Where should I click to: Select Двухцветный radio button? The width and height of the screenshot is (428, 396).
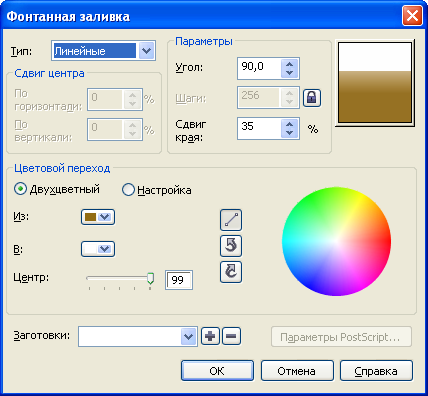pos(20,189)
